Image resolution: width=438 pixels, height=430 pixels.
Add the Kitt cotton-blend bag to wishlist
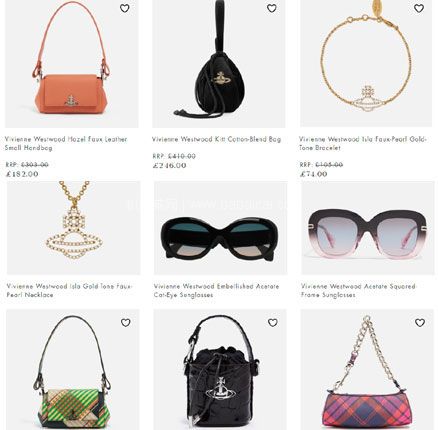tap(272, 8)
